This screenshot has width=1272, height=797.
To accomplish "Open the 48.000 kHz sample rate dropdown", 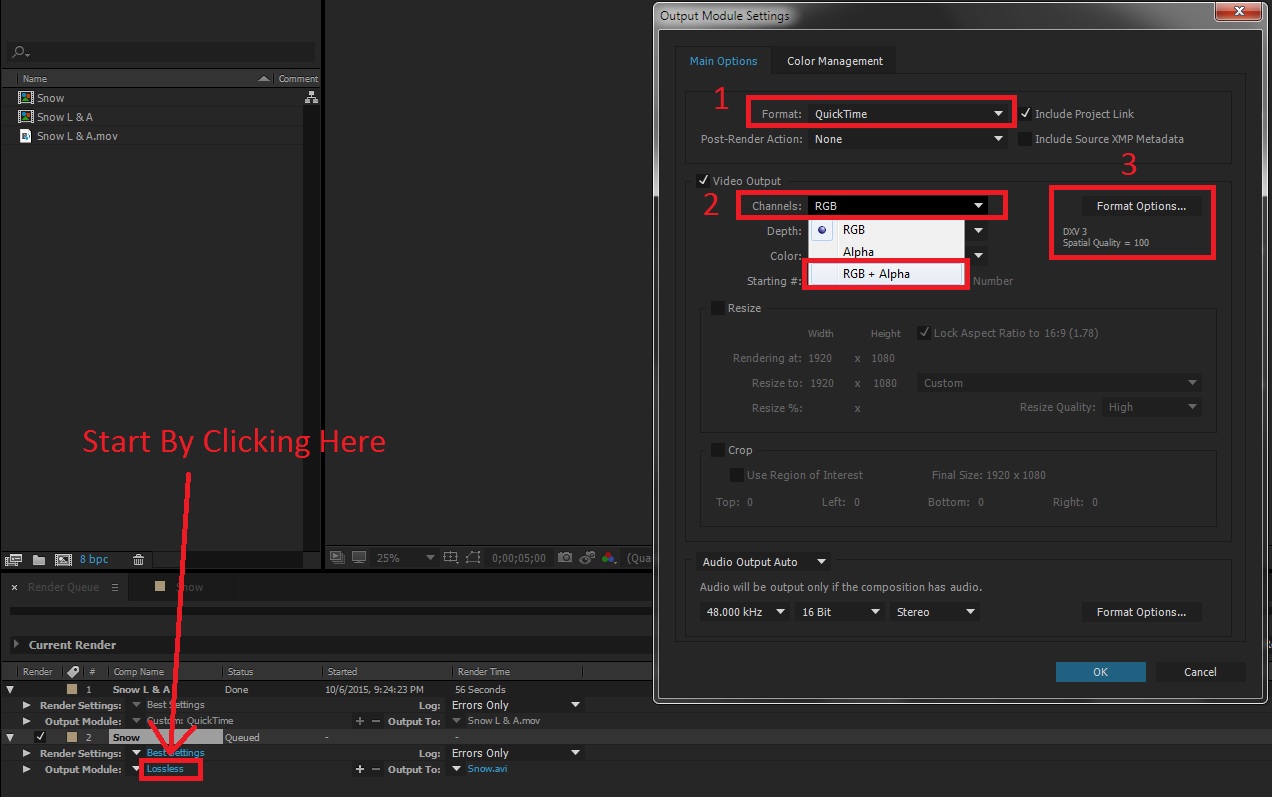I will [x=743, y=612].
